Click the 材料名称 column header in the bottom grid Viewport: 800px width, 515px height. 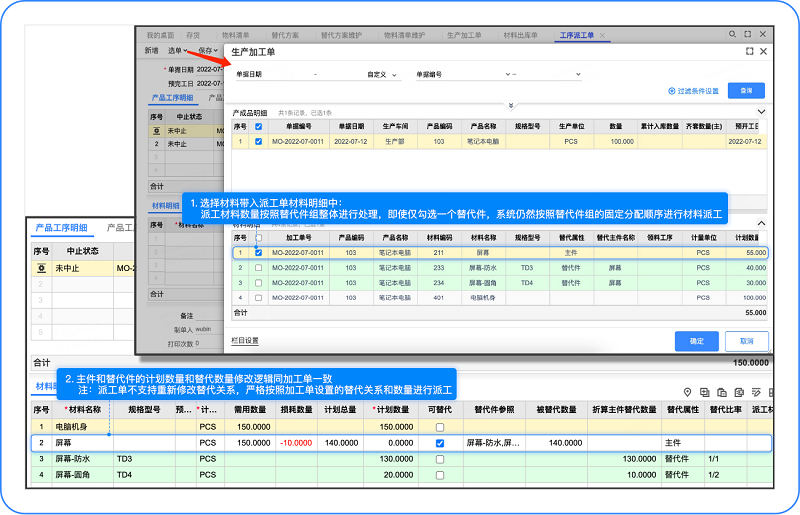pos(82,409)
